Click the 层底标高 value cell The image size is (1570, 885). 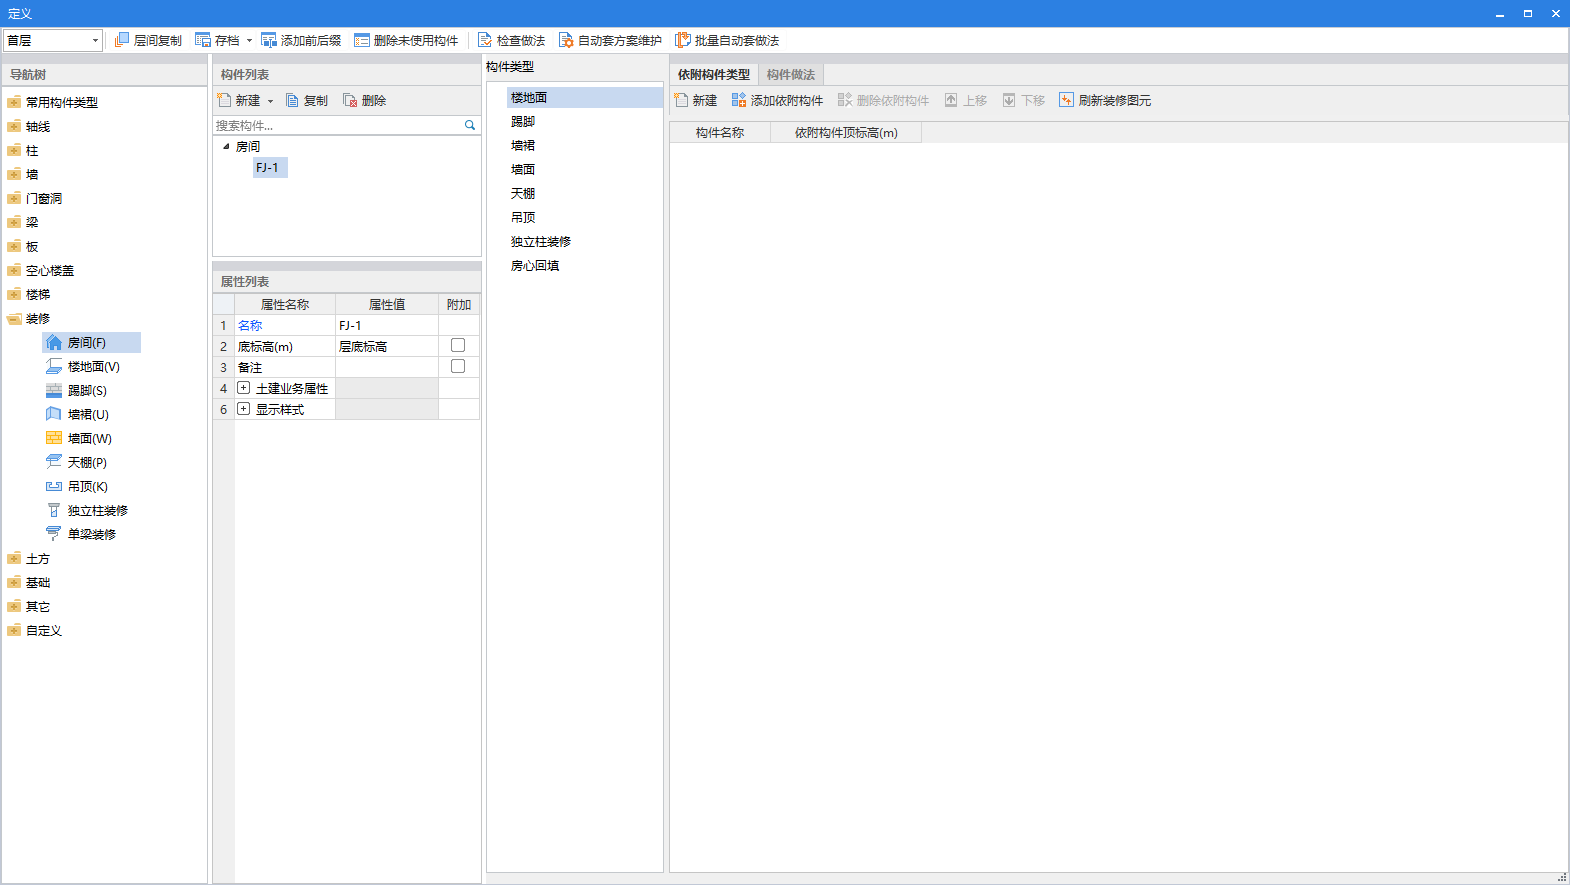click(x=387, y=346)
